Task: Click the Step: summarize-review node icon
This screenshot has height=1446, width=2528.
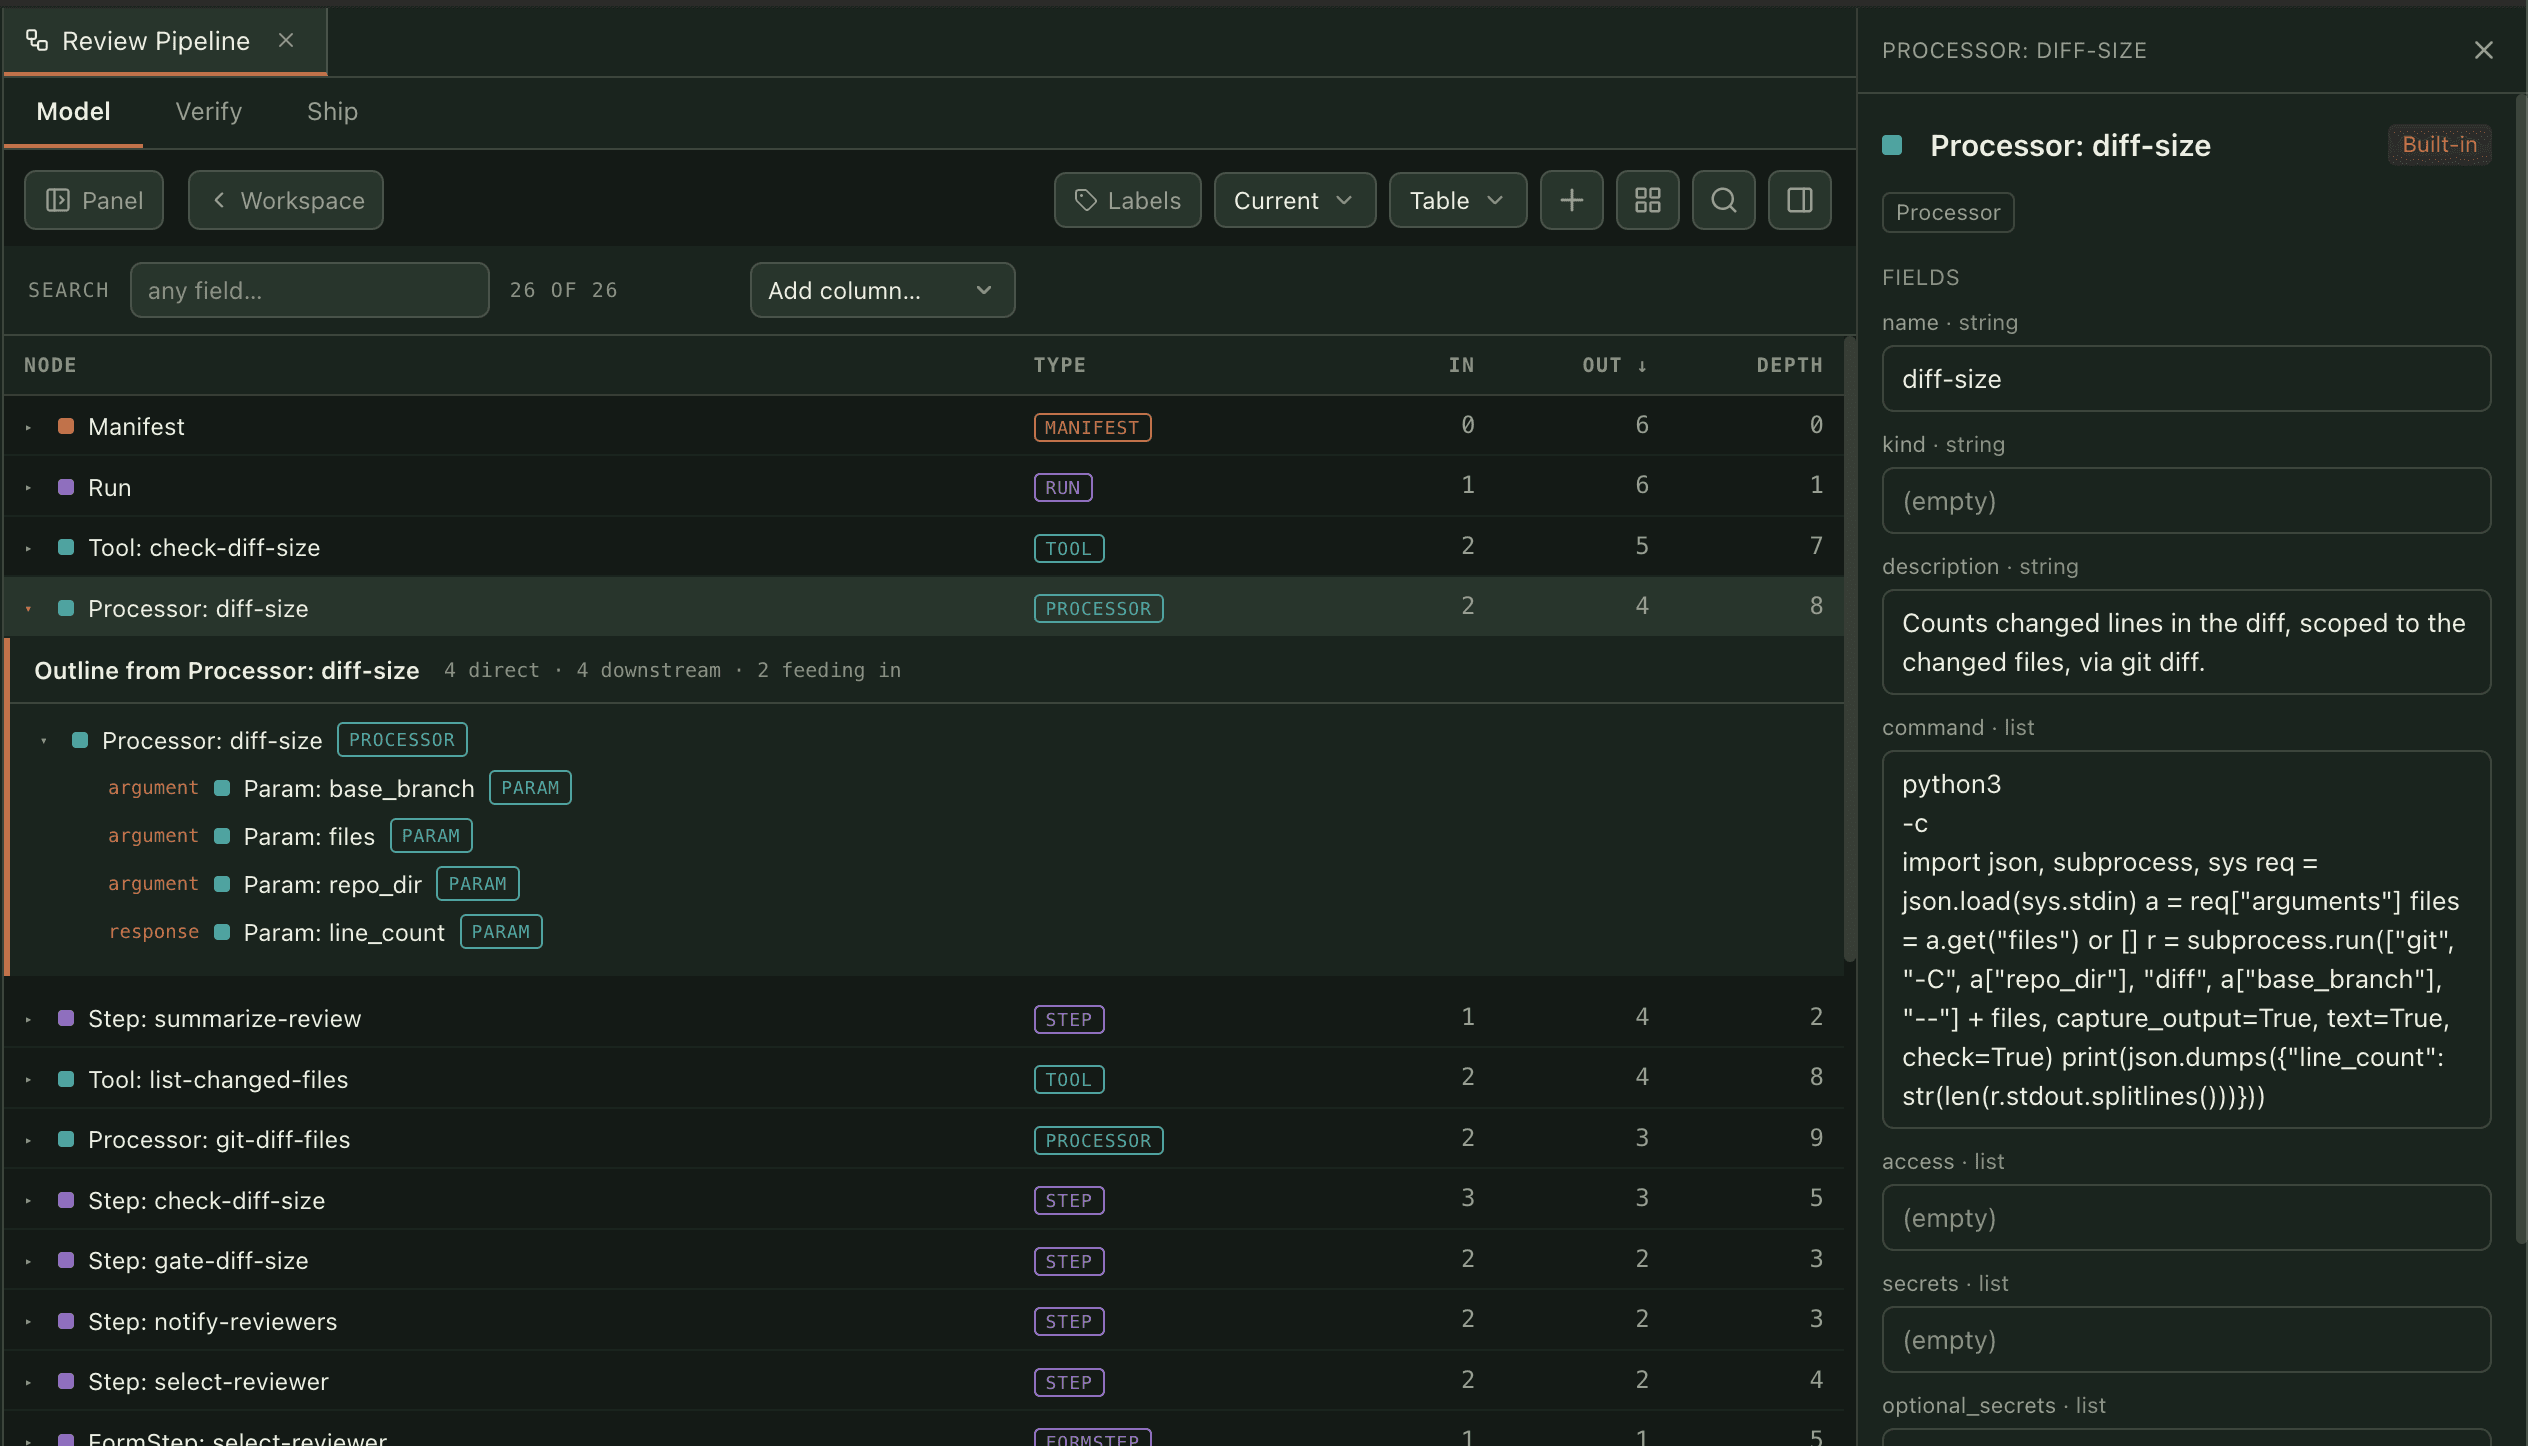Action: [x=66, y=1018]
